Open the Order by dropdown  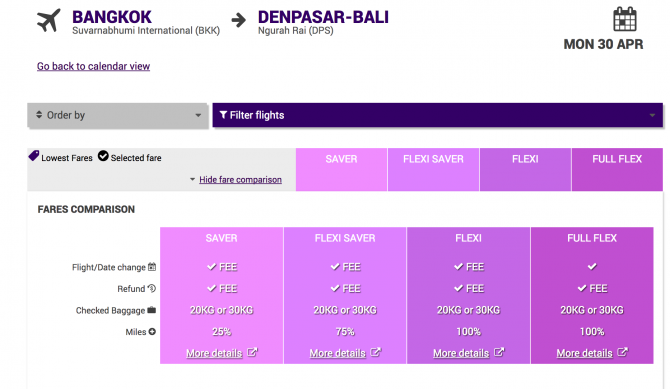click(118, 115)
